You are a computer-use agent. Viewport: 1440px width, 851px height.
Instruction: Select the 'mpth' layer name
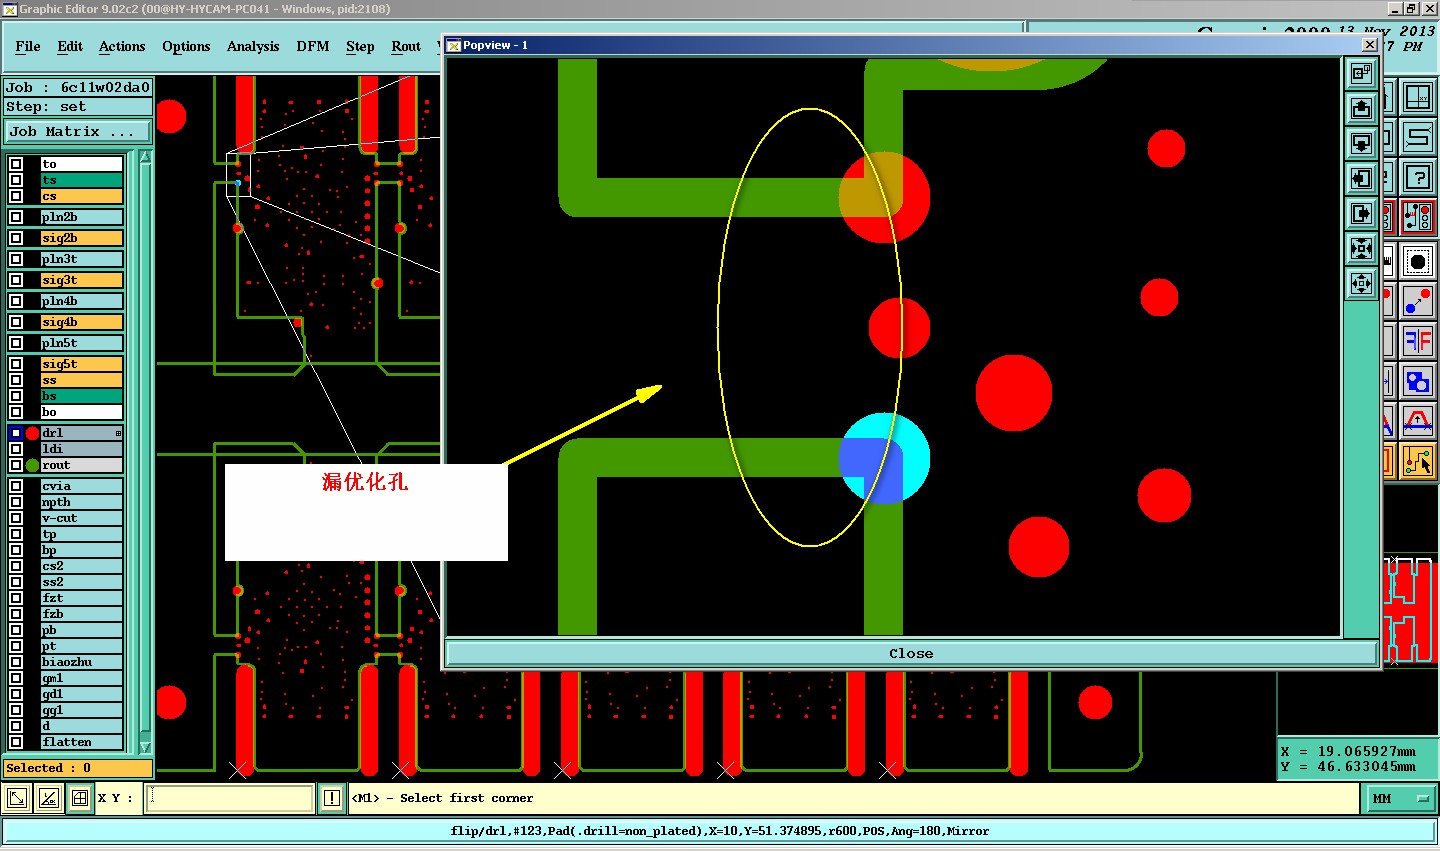click(82, 502)
